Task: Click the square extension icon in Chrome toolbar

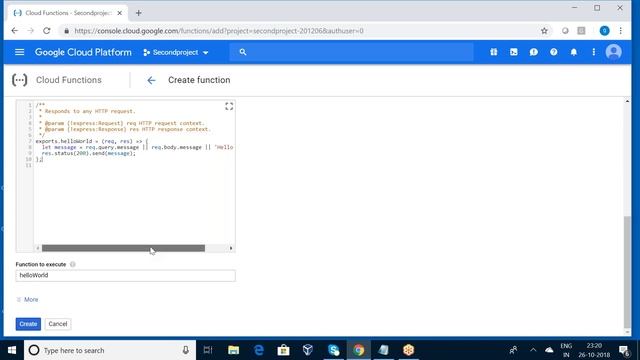Action: [x=581, y=31]
